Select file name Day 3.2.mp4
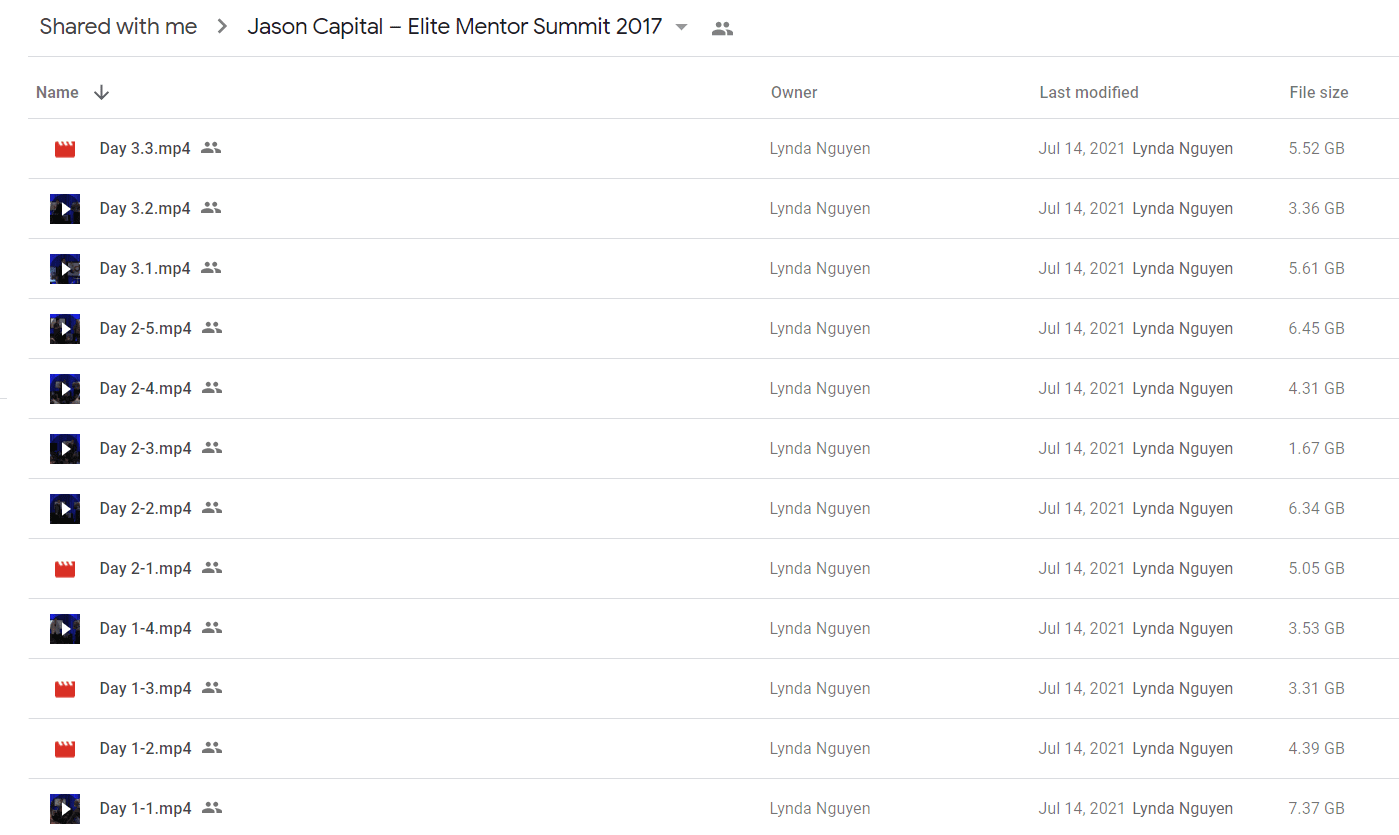 [145, 209]
